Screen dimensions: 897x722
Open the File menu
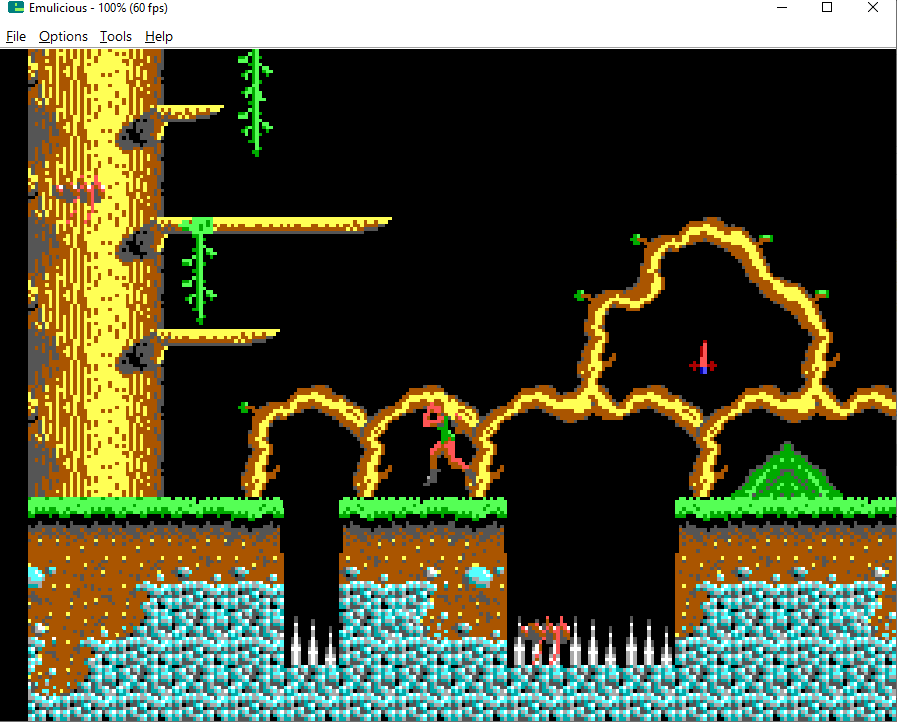16,37
